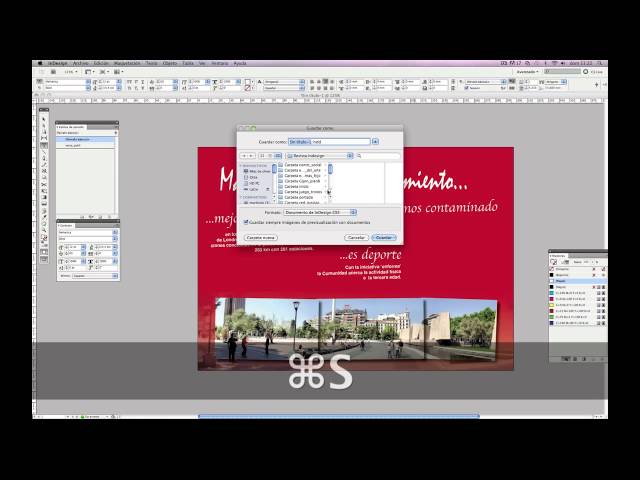The image size is (640, 480).
Task: Switch save dialog to icon view
Action: [x=262, y=156]
